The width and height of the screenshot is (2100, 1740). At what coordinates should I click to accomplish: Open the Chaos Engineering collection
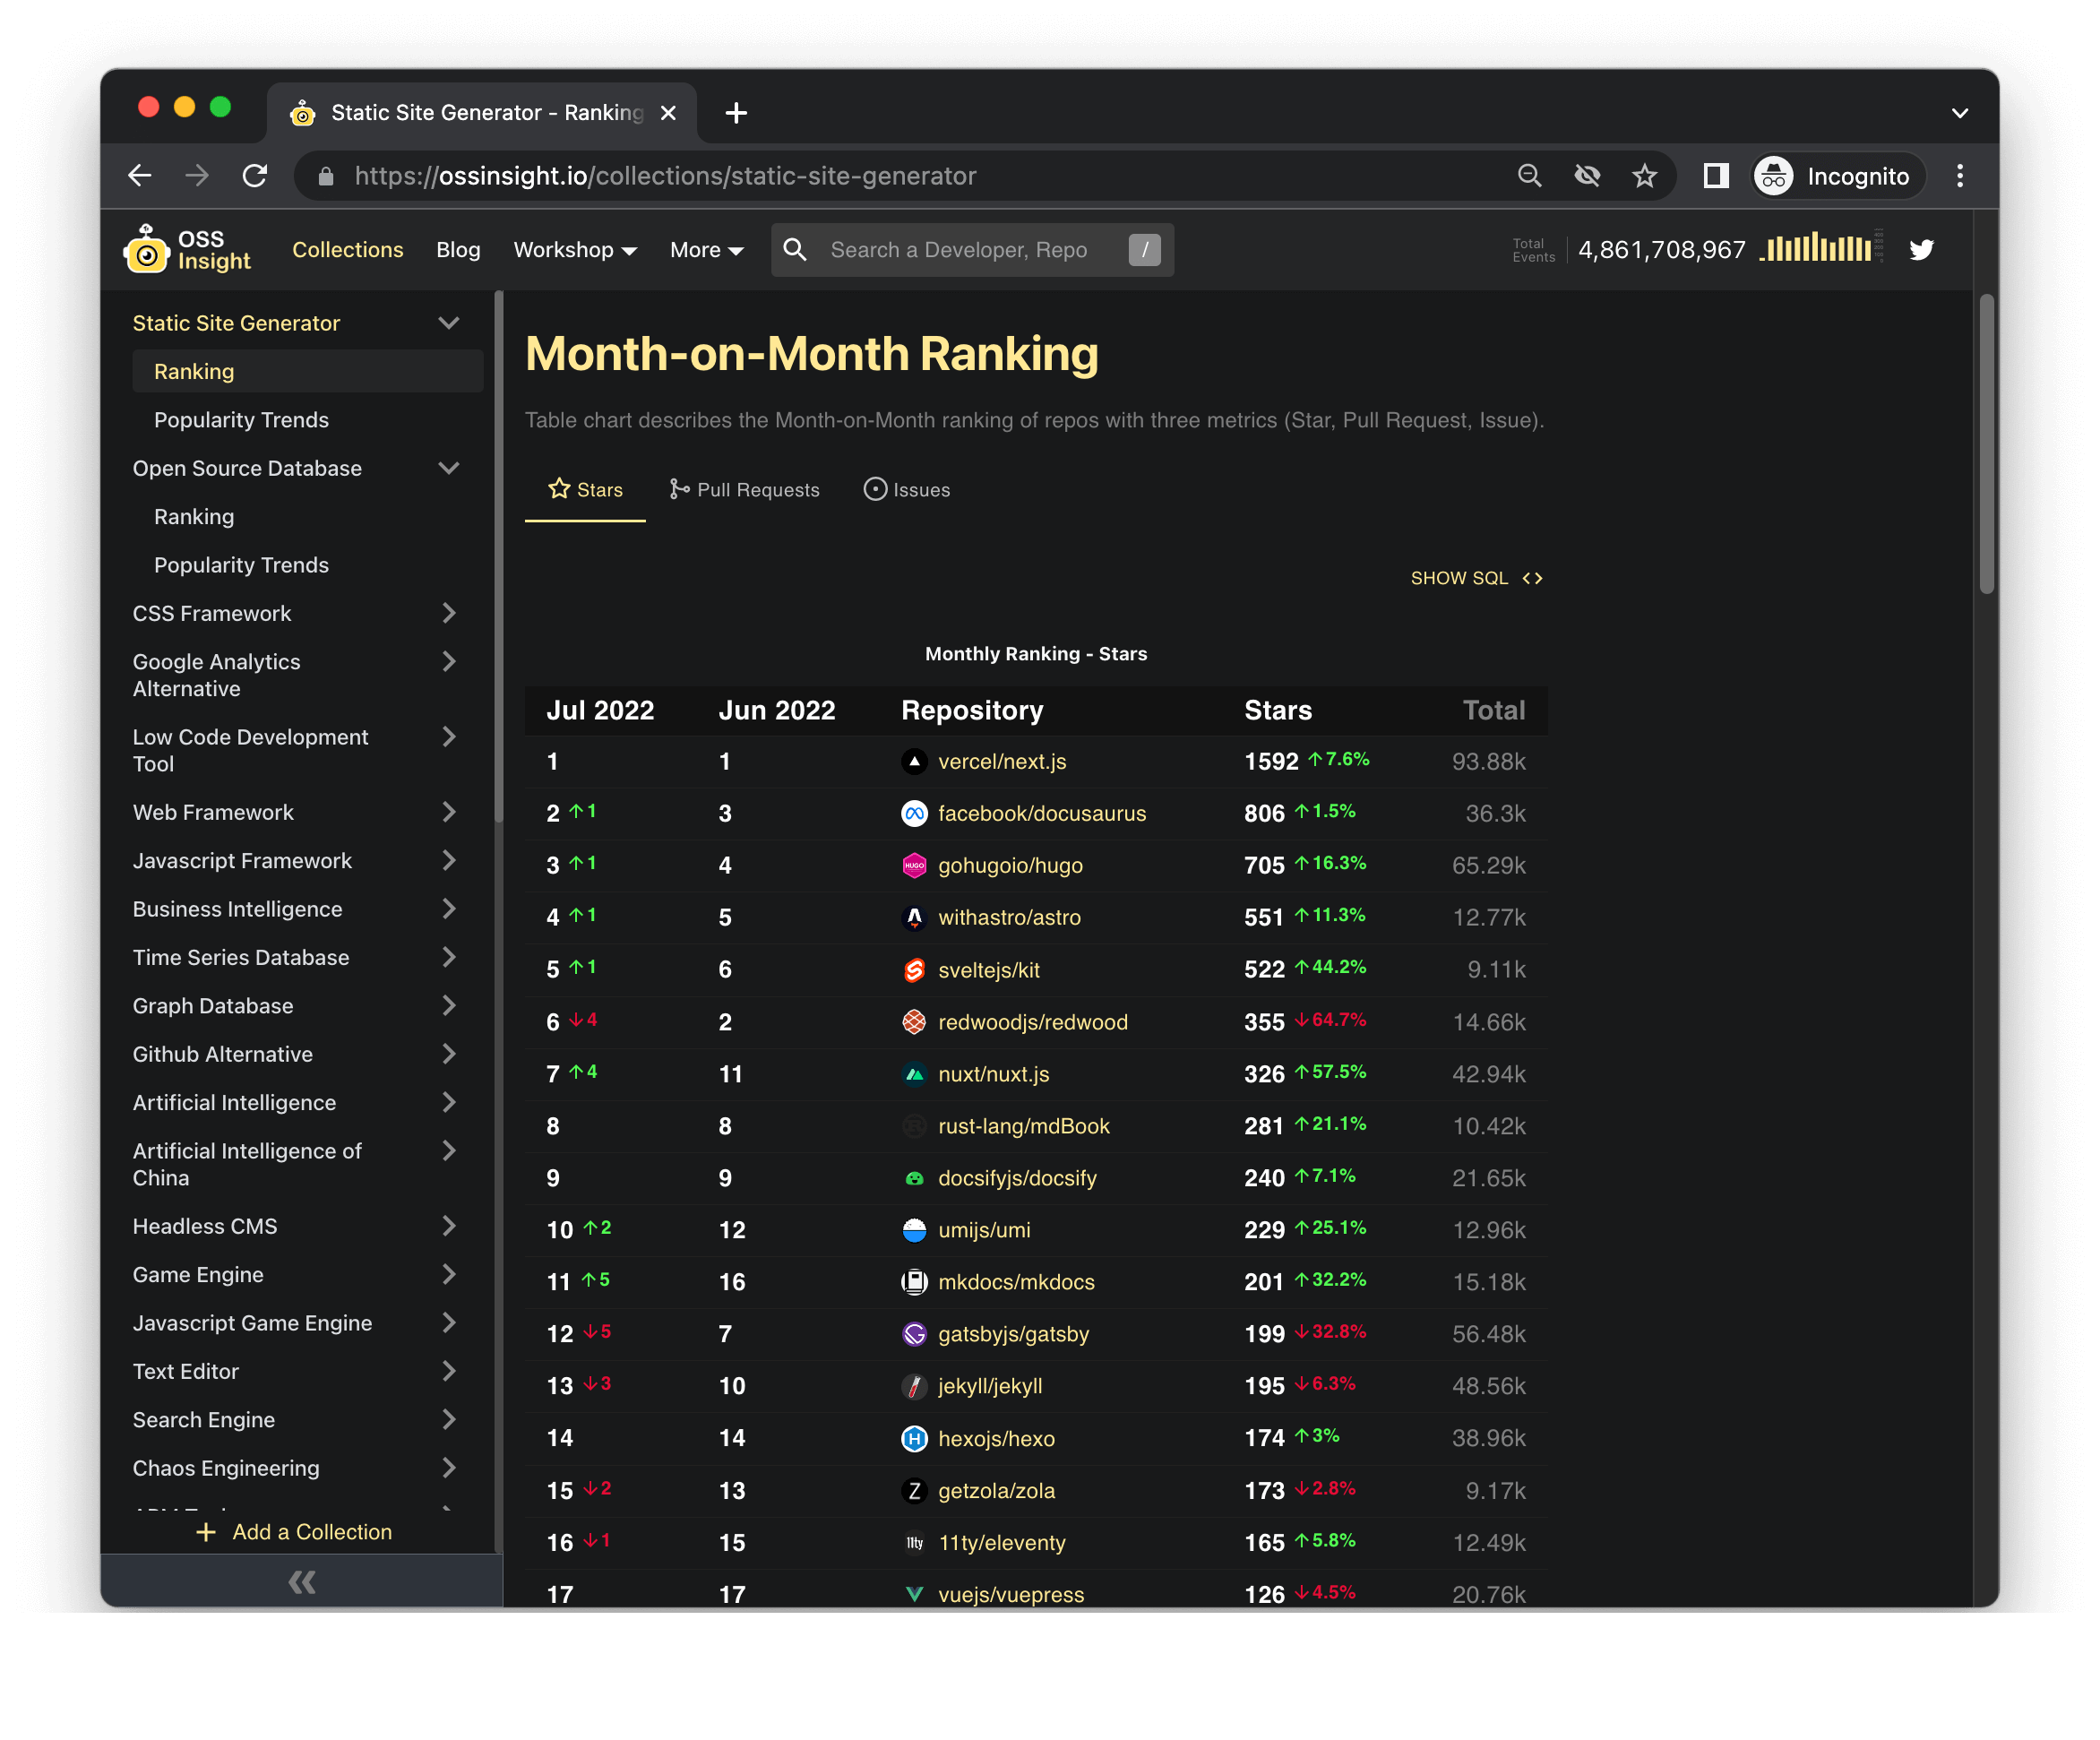[226, 1468]
